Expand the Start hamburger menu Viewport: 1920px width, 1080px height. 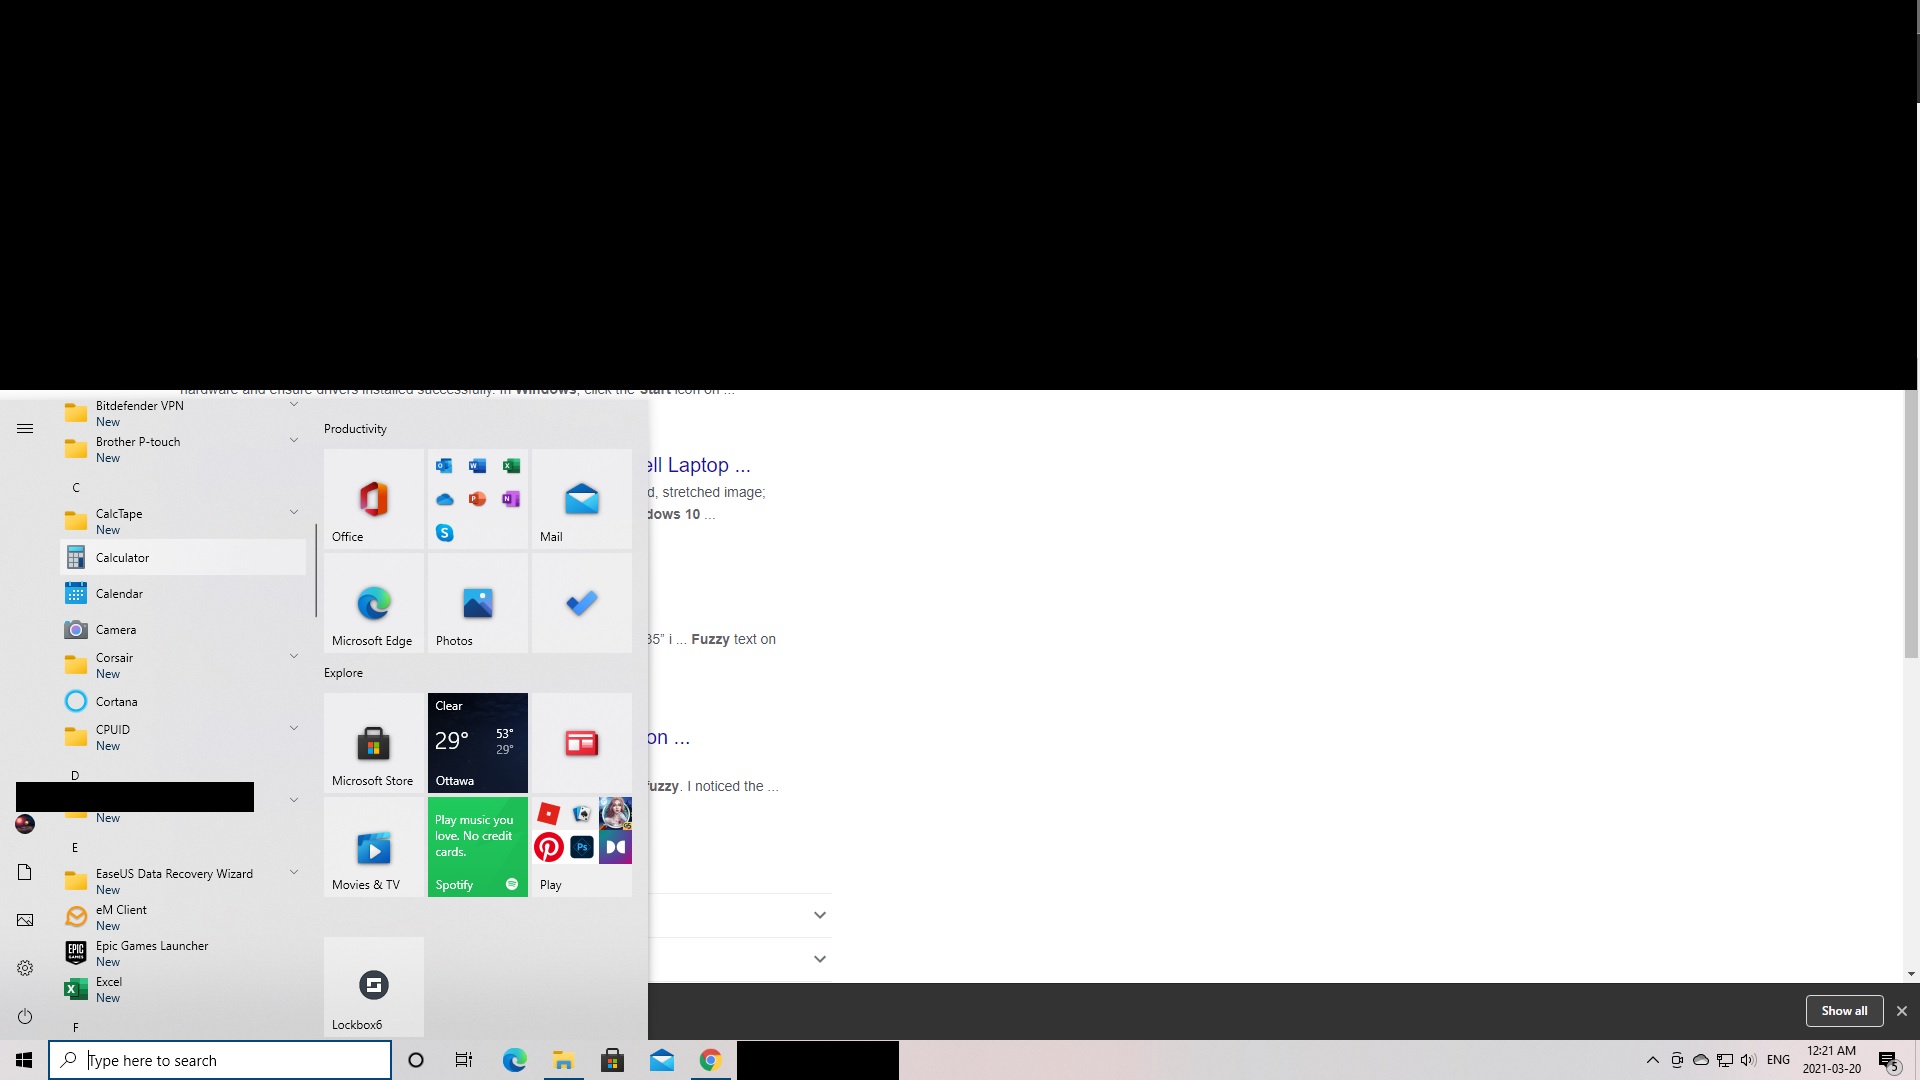point(25,428)
